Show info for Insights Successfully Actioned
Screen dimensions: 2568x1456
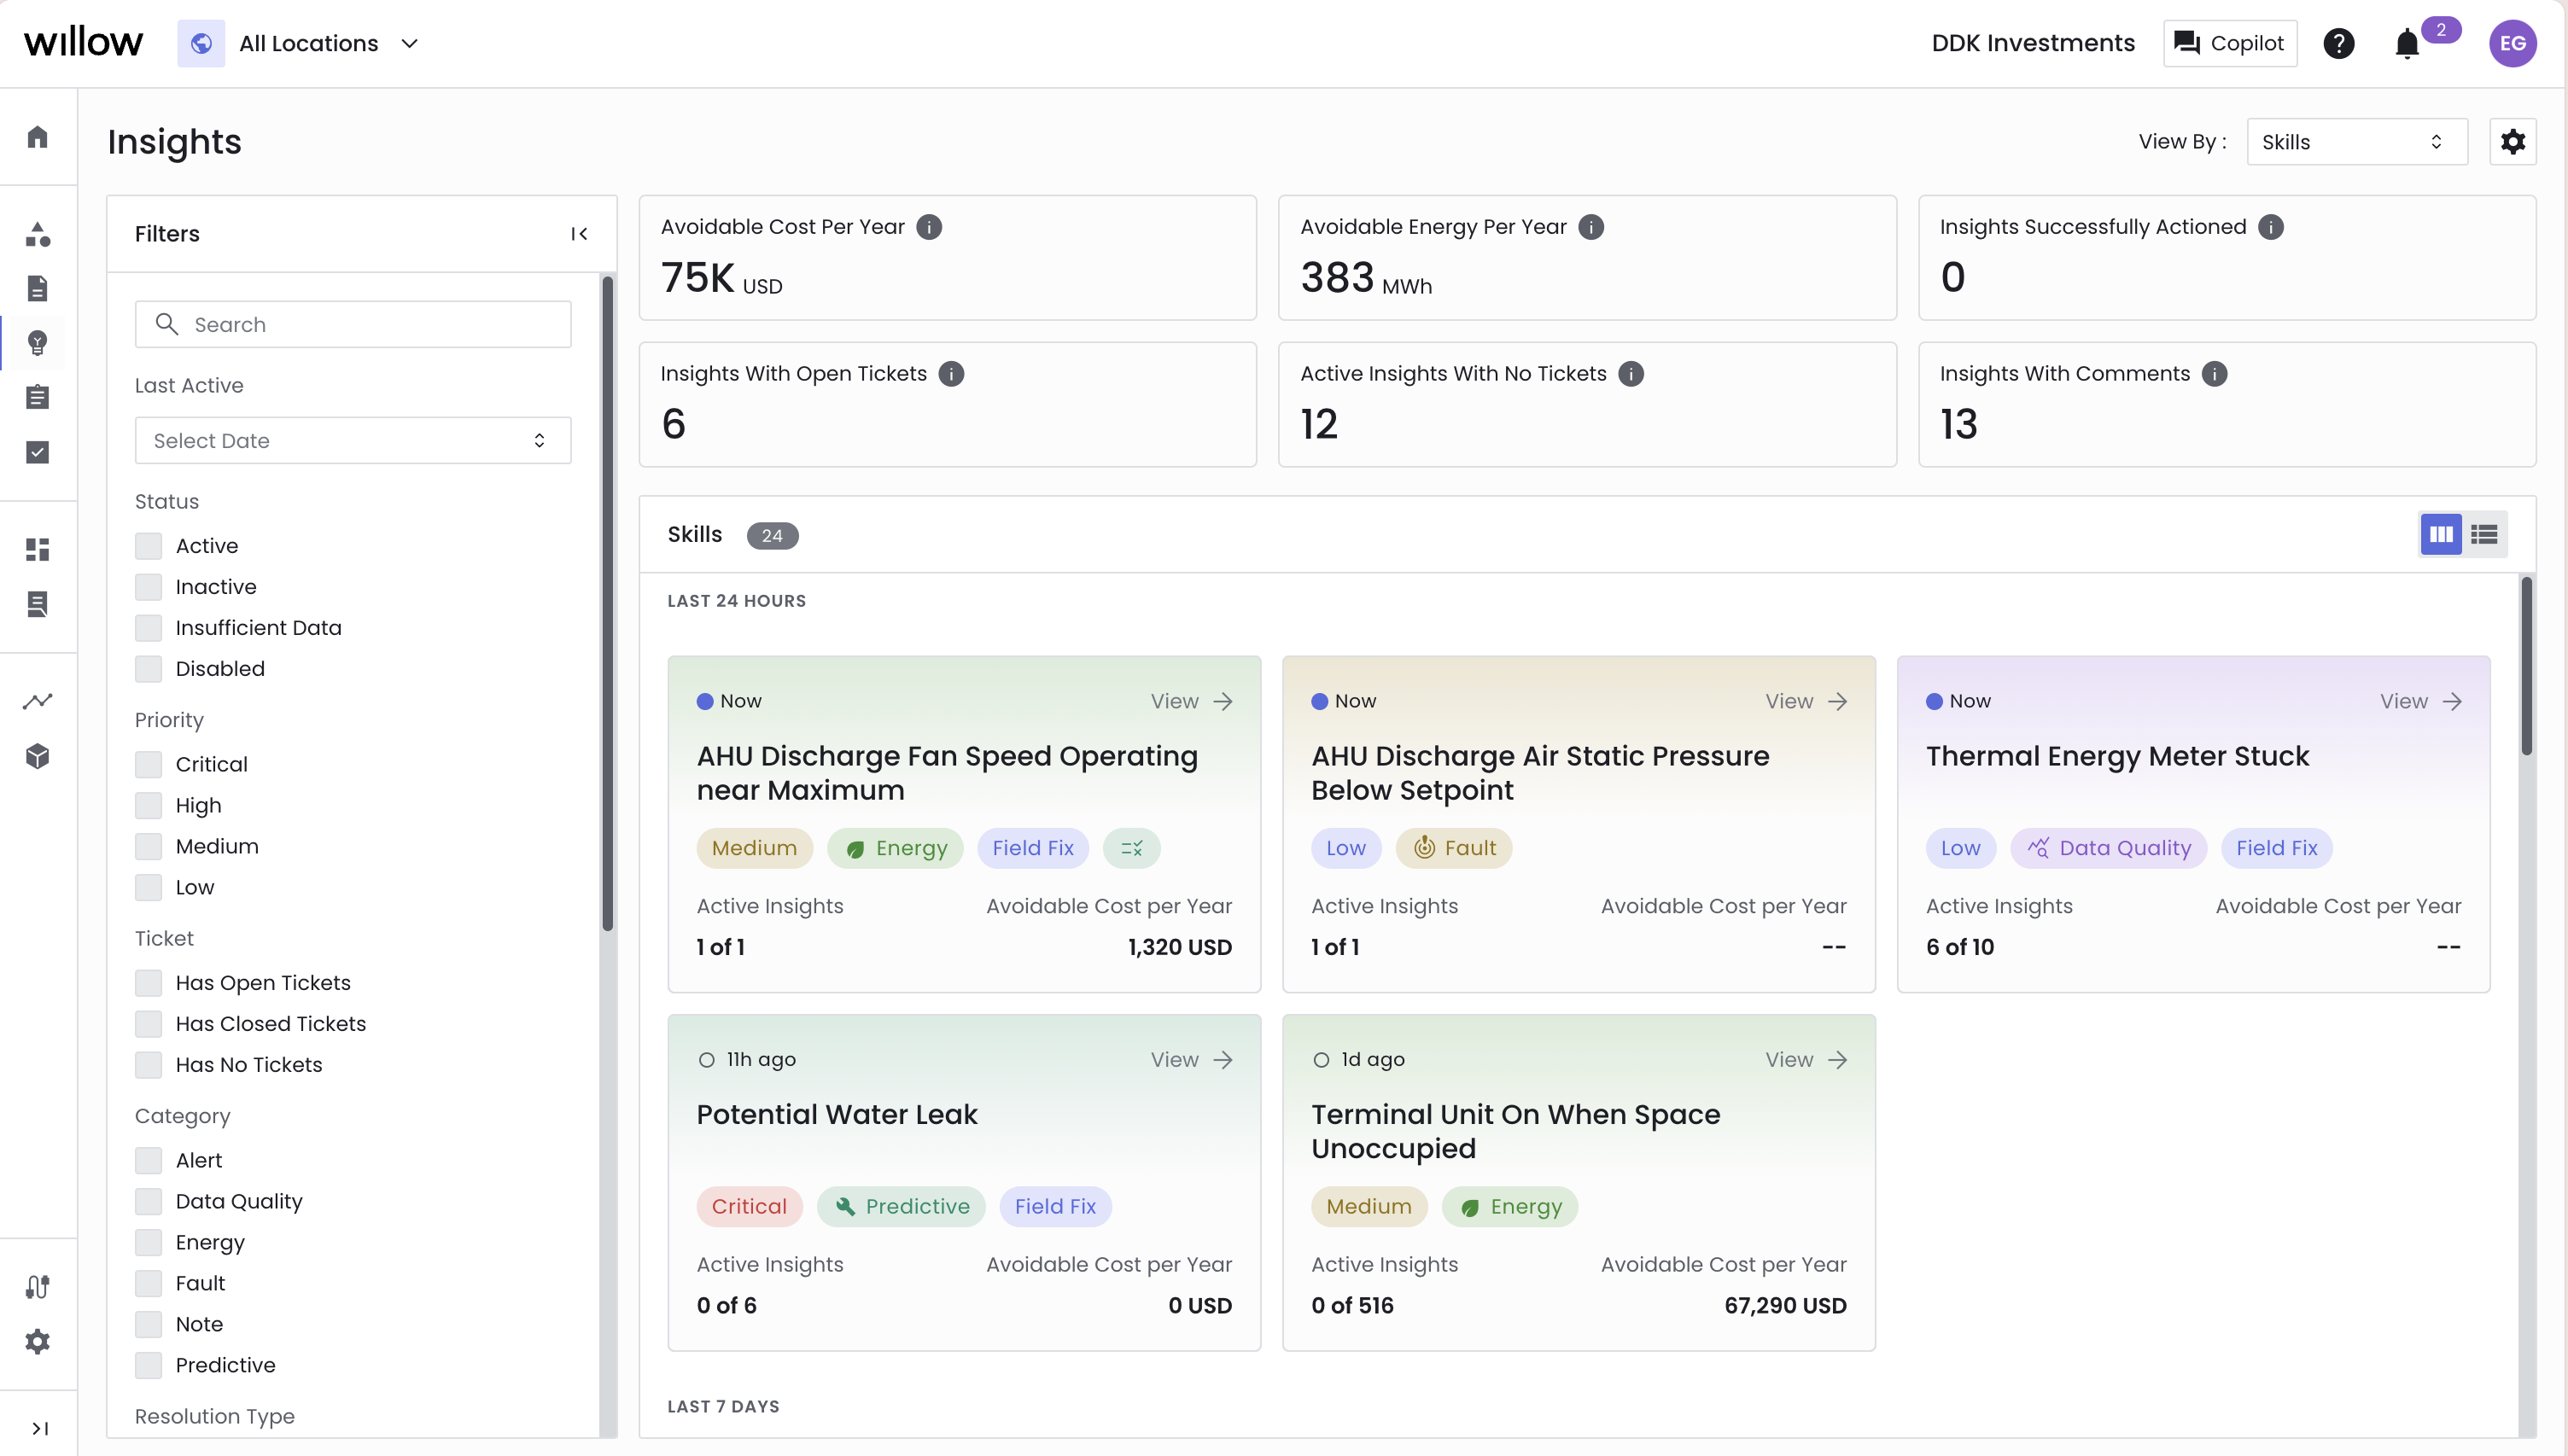pos(2271,227)
